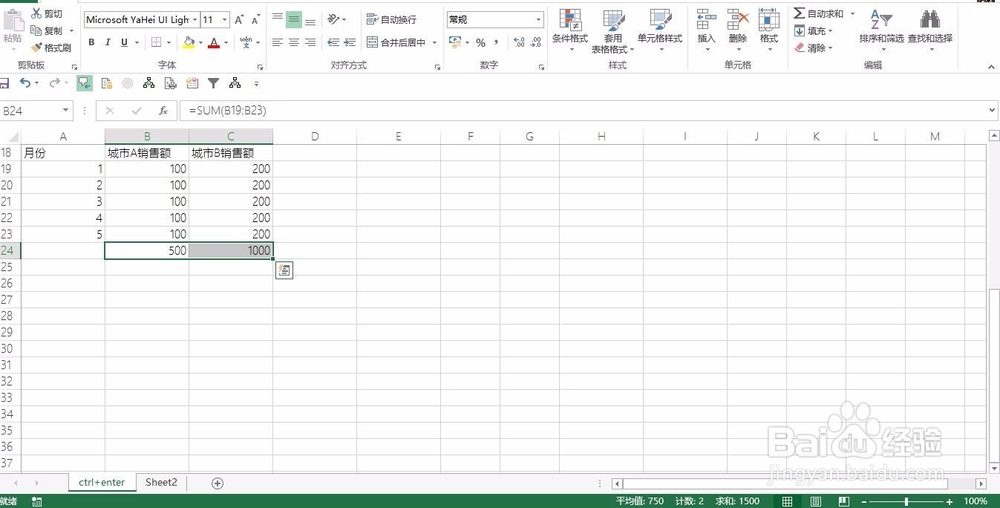Apply red font color
Image resolution: width=1000 pixels, height=508 pixels.
tap(214, 42)
